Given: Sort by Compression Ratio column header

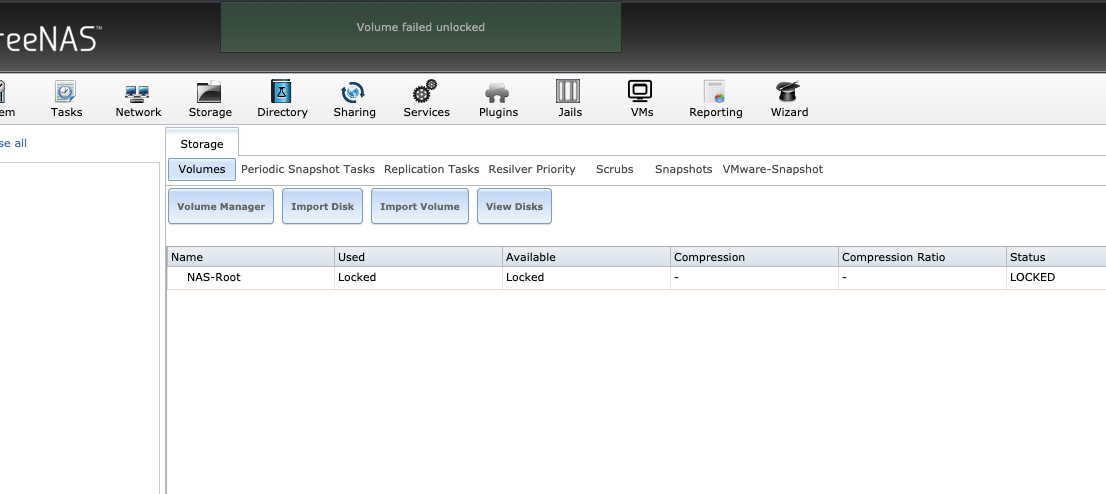Looking at the screenshot, I should coord(922,257).
